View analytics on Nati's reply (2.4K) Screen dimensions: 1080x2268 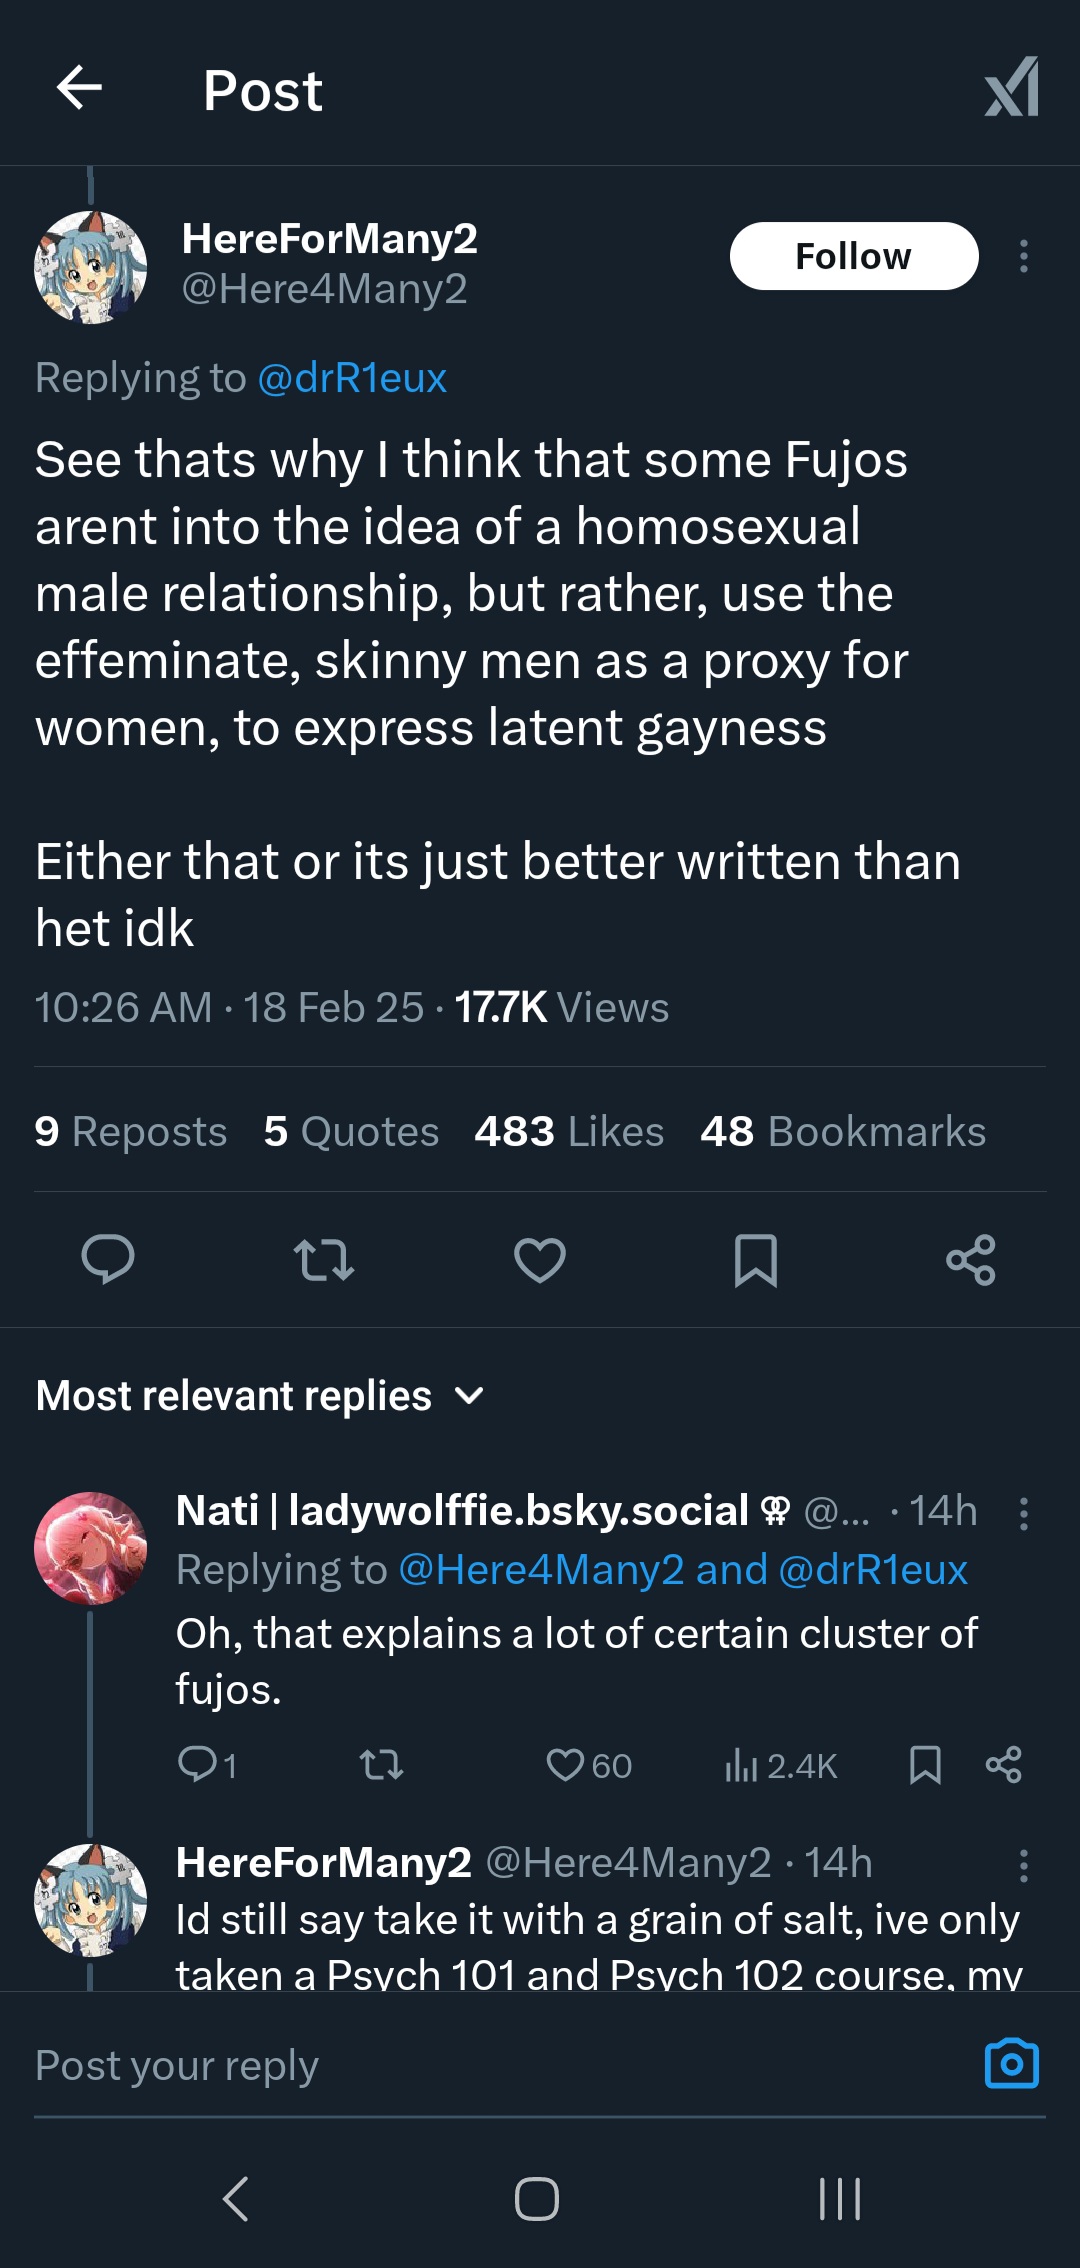781,1766
